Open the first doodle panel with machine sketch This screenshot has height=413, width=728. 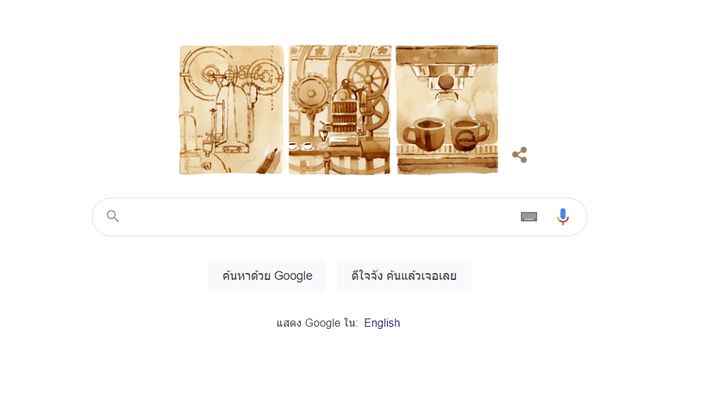231,110
